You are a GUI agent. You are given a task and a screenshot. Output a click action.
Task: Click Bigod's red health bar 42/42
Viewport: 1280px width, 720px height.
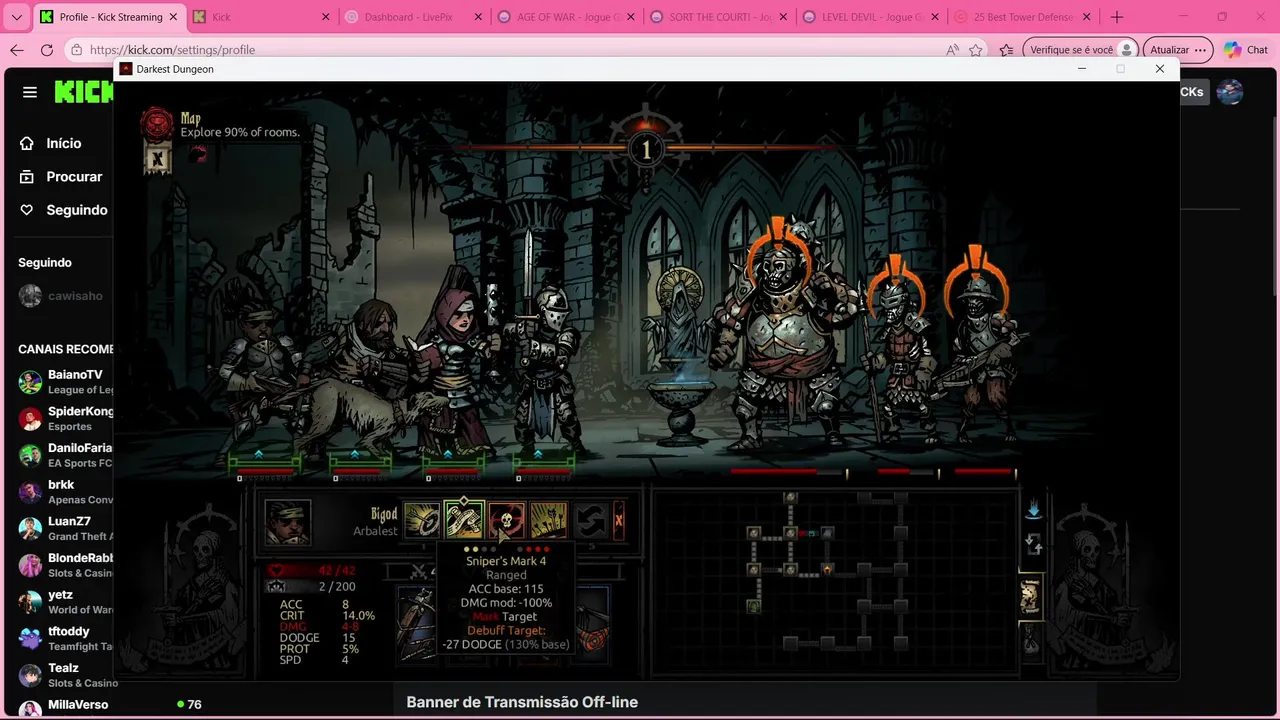pos(312,570)
